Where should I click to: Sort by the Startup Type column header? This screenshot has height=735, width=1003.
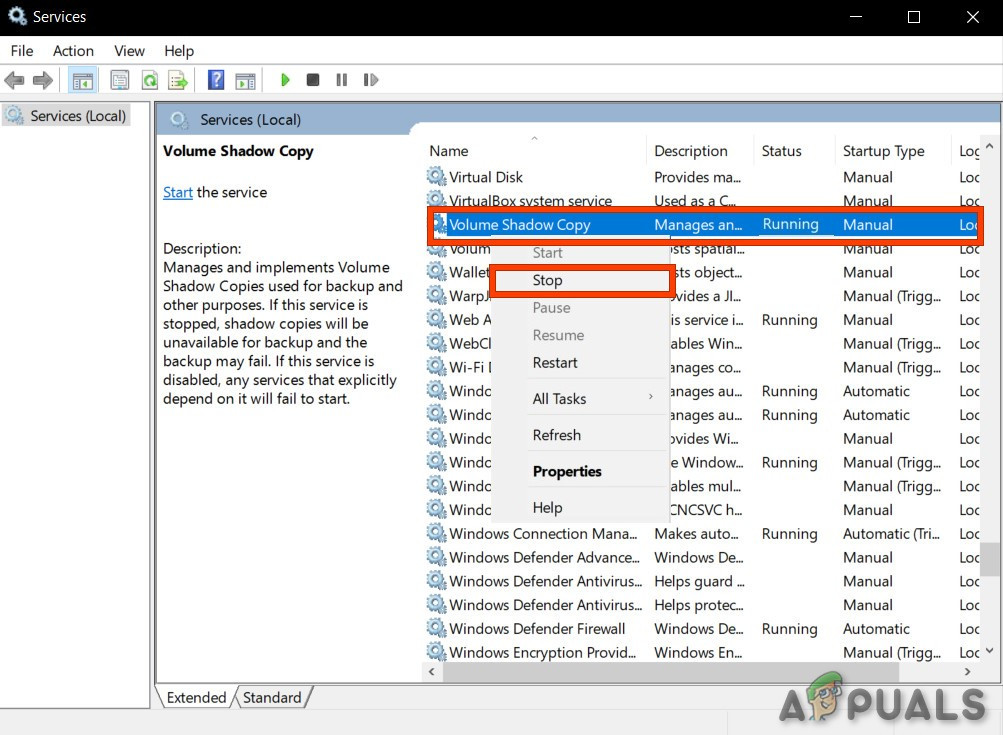point(883,151)
